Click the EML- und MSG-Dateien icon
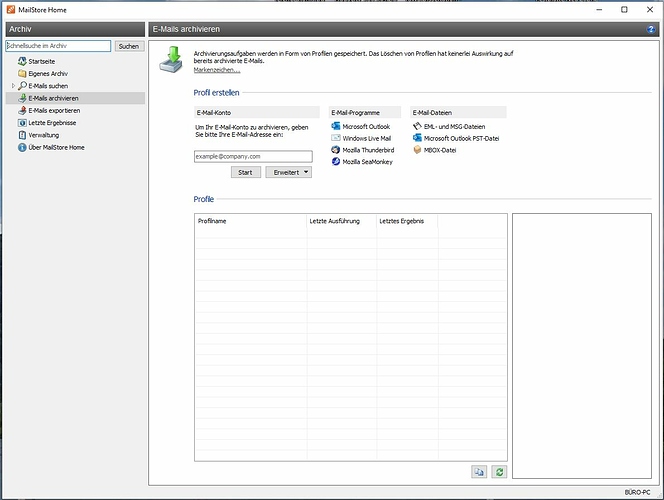664x500 pixels. 417,126
